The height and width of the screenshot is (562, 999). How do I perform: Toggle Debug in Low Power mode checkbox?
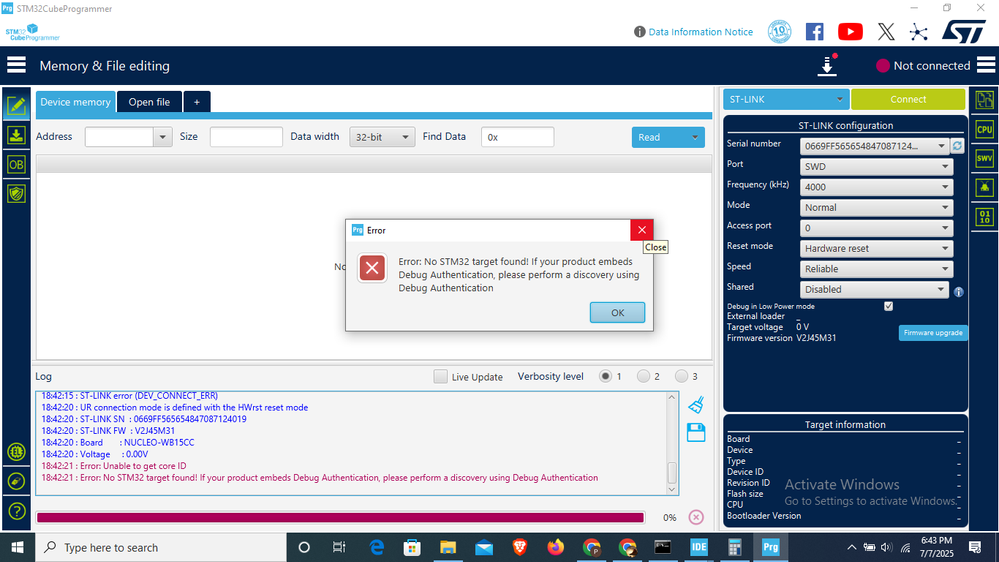888,306
